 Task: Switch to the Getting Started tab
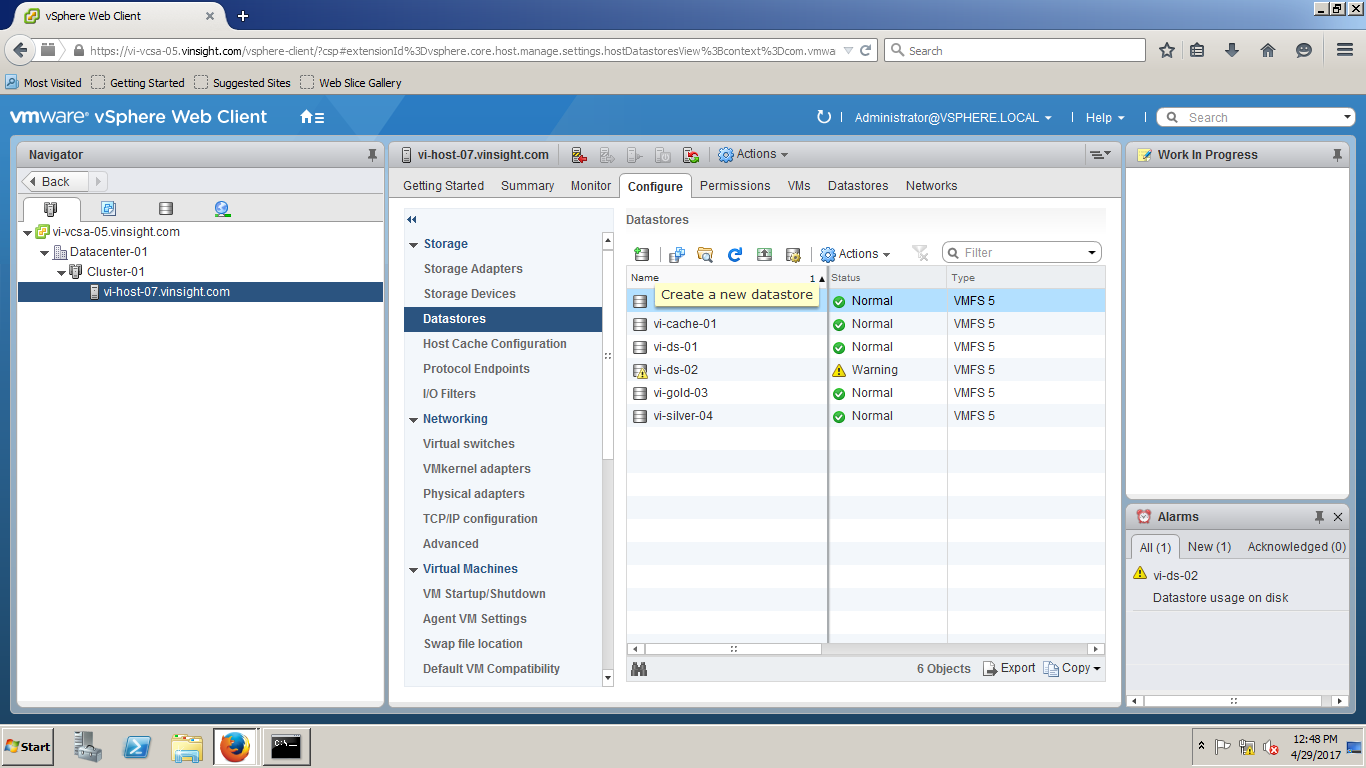tap(443, 186)
